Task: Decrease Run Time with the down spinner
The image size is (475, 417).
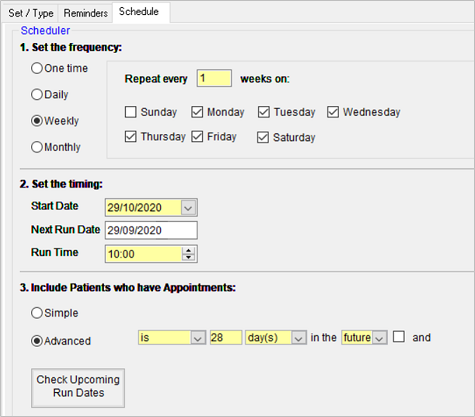Action: coord(189,257)
